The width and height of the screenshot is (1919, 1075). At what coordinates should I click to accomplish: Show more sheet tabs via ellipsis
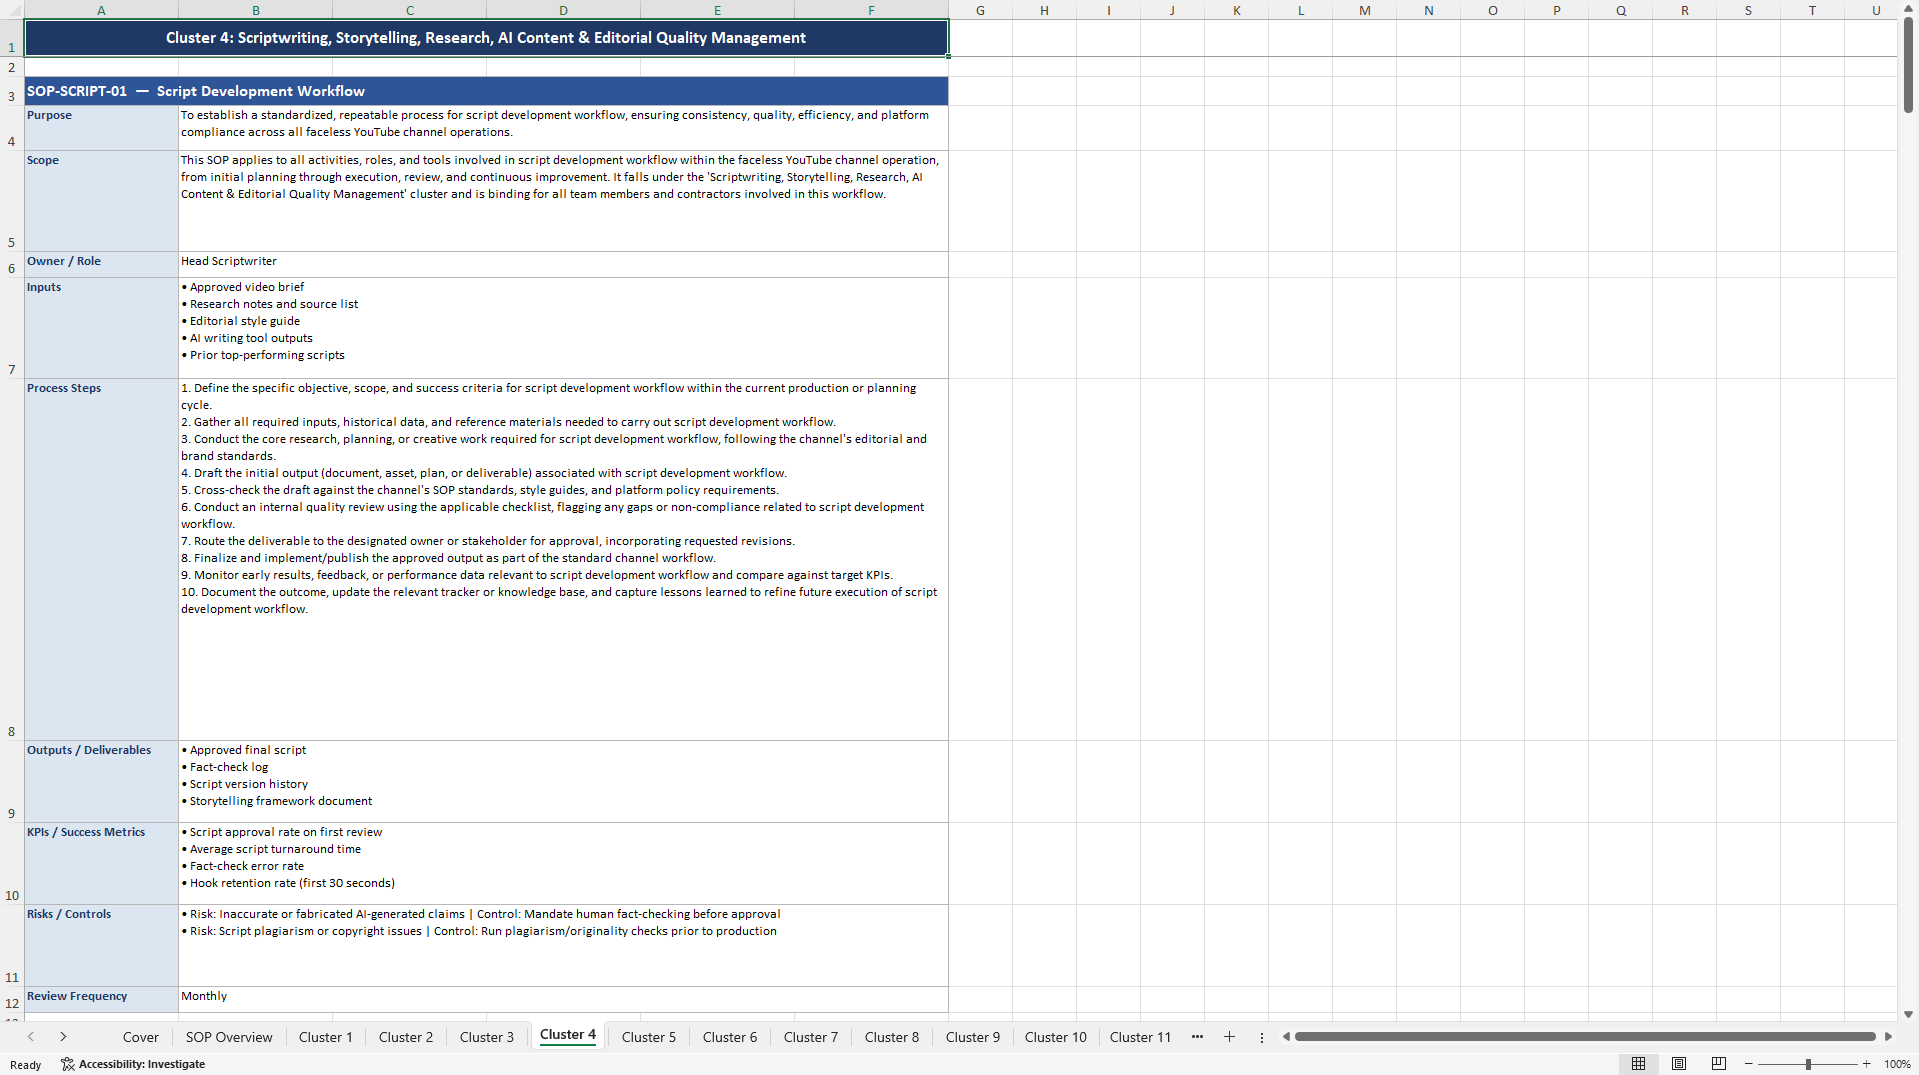tap(1197, 1037)
